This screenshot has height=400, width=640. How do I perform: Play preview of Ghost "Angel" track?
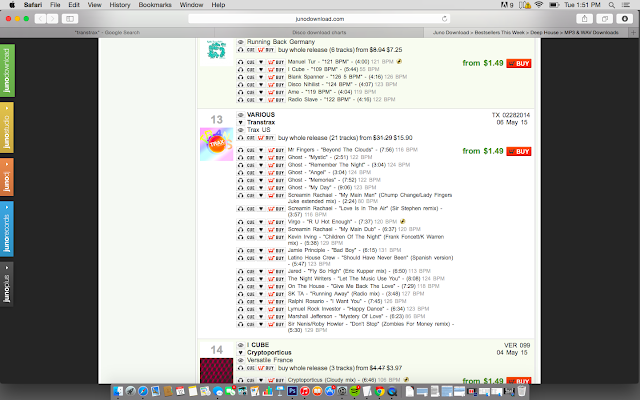coord(240,173)
